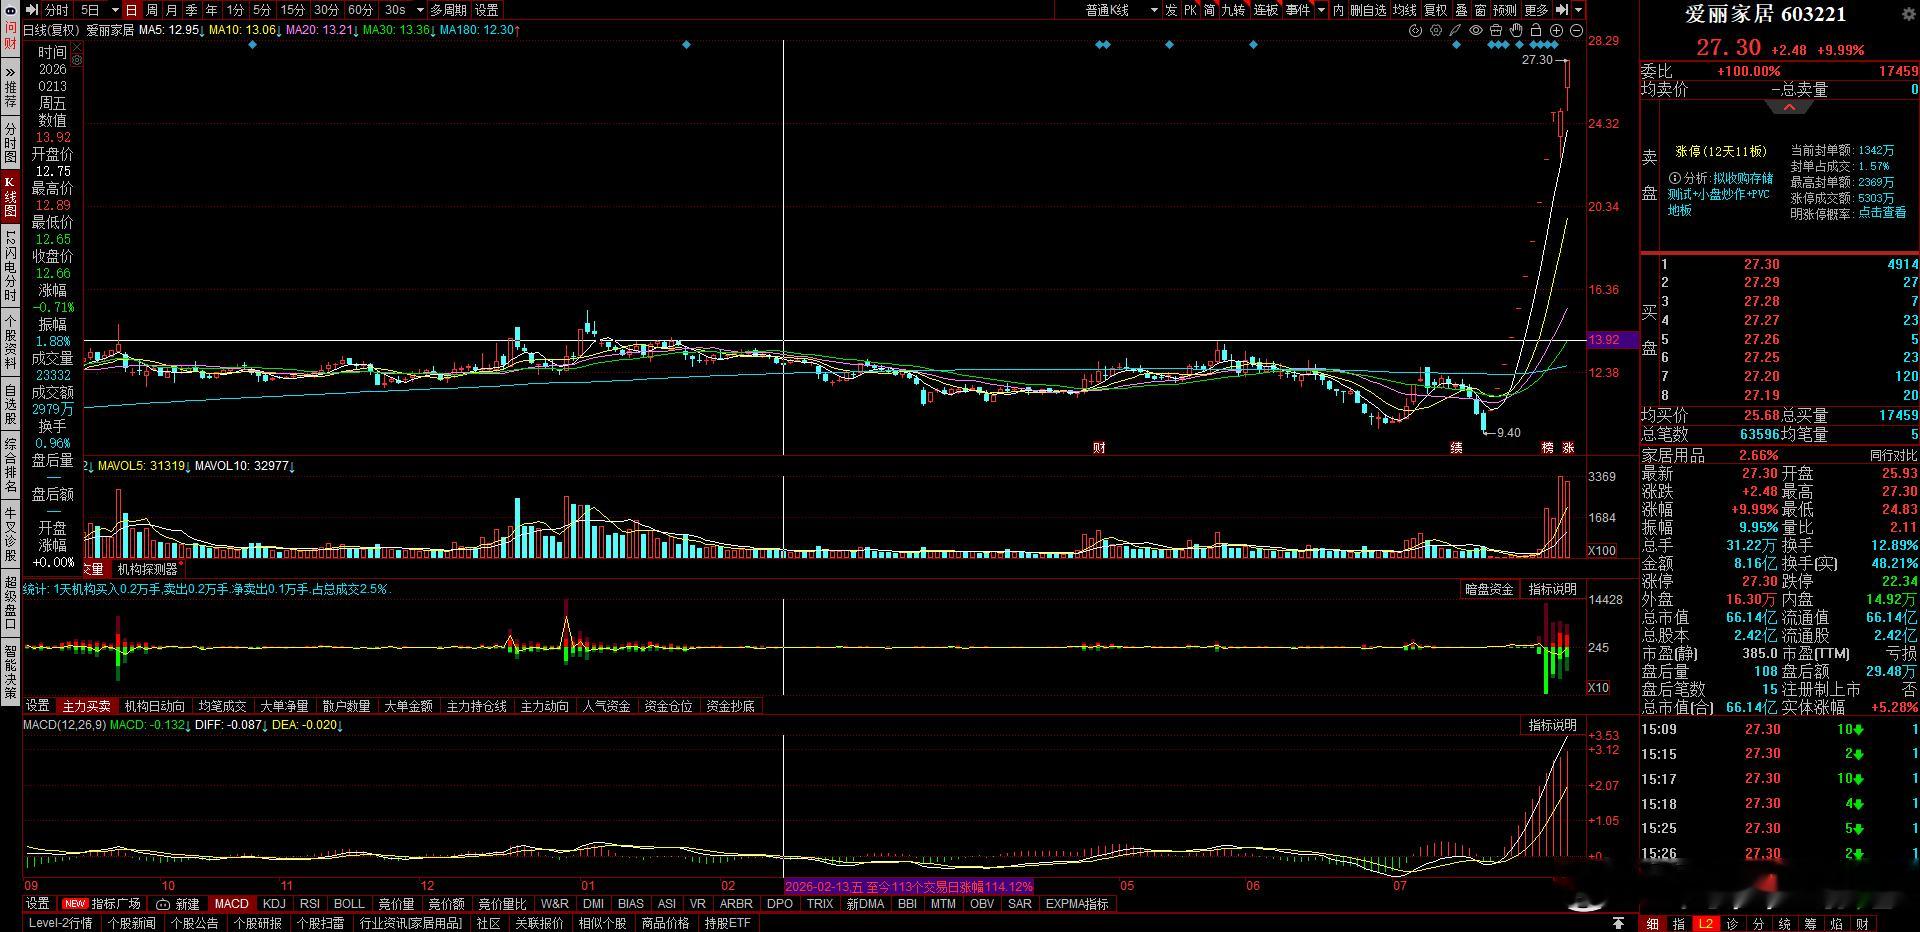Open the 个股研报 bottom tab
This screenshot has height=932, width=1920.
[257, 923]
